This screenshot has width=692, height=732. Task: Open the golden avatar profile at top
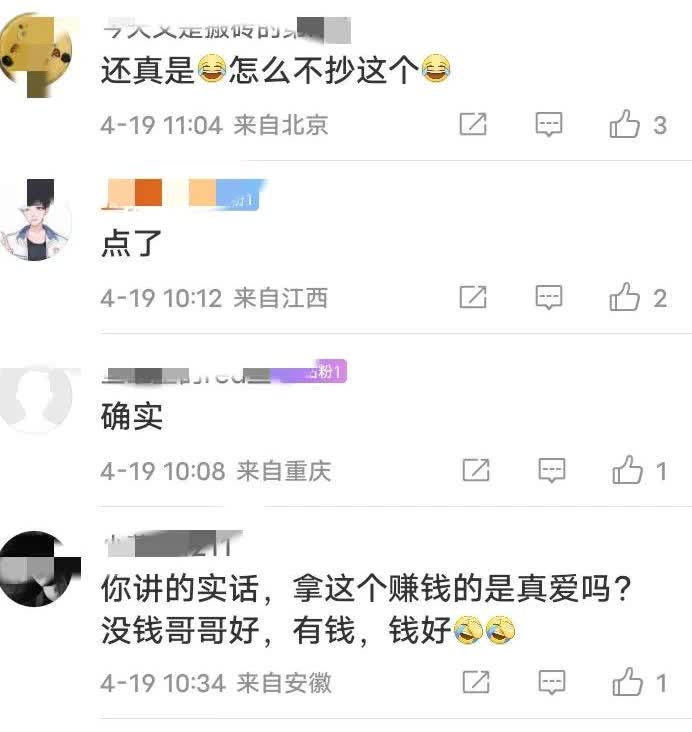(36, 54)
